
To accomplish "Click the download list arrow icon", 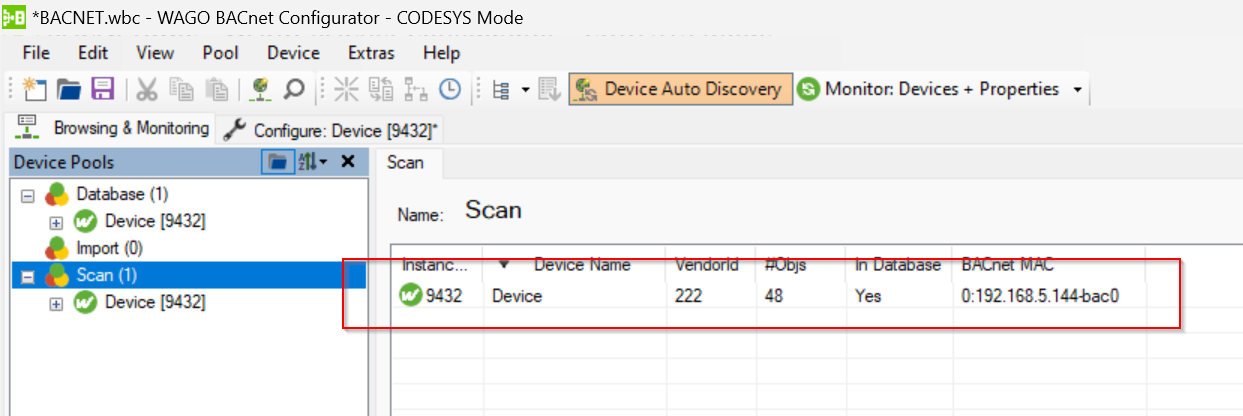I will click(x=549, y=89).
